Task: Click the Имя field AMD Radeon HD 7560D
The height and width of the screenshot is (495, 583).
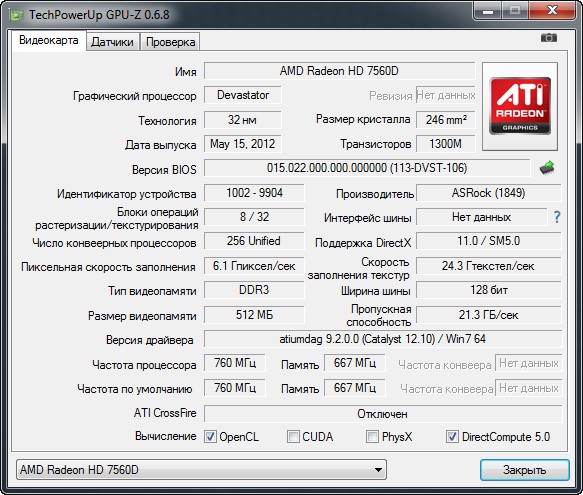Action: 339,71
